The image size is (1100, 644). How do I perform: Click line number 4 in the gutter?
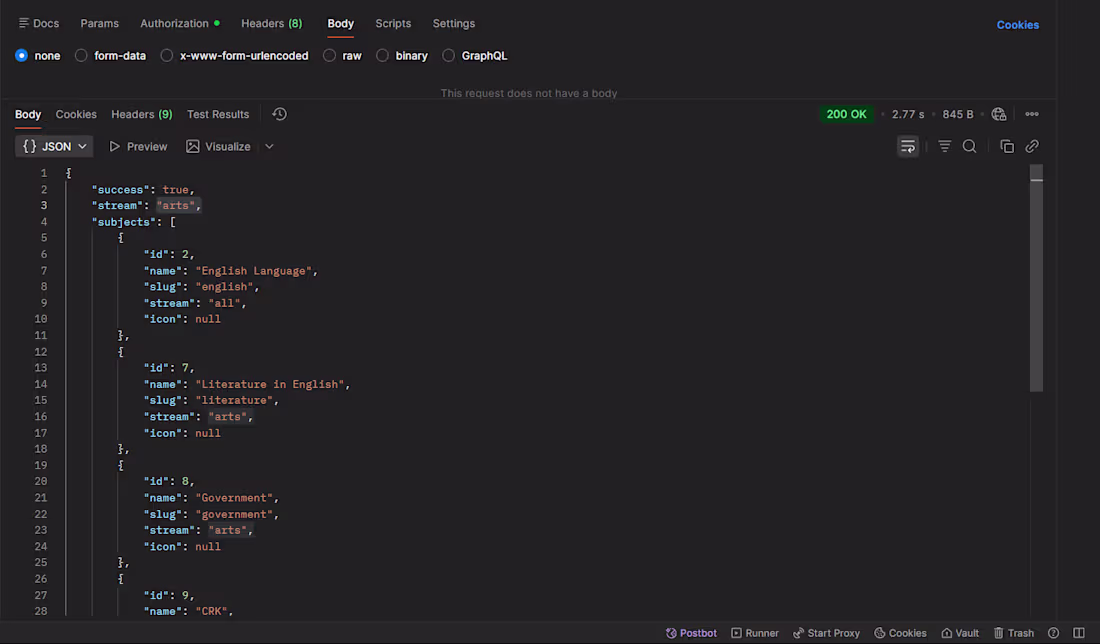pos(43,222)
